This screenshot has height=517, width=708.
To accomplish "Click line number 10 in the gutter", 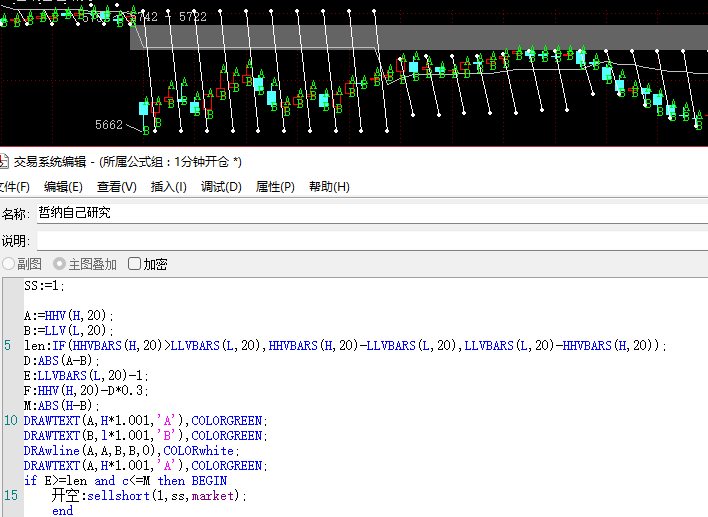I will tap(10, 421).
